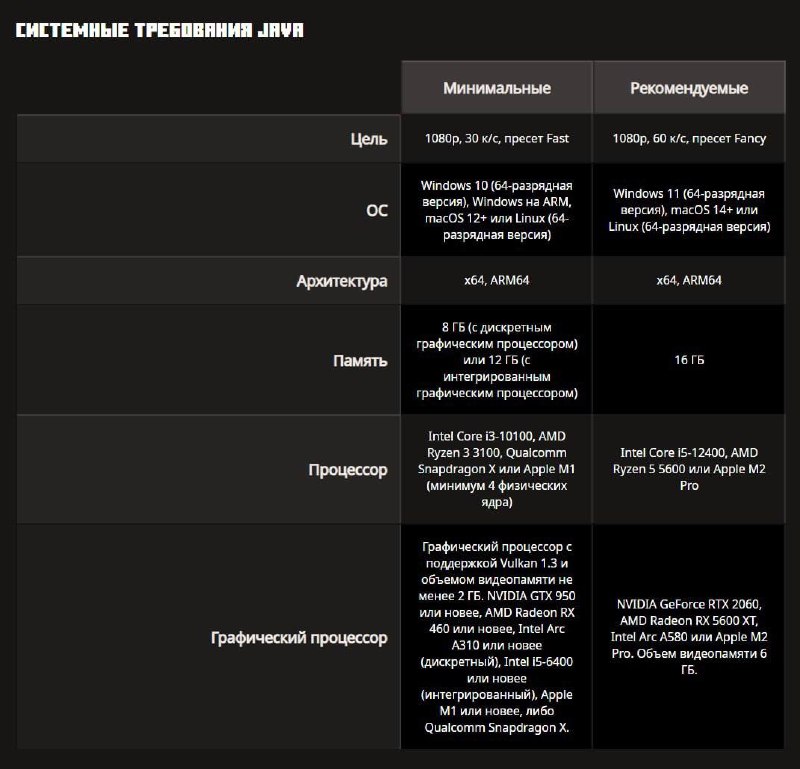
Task: Click the minimum architecture 'x64, ARM64' cell
Action: (x=497, y=281)
